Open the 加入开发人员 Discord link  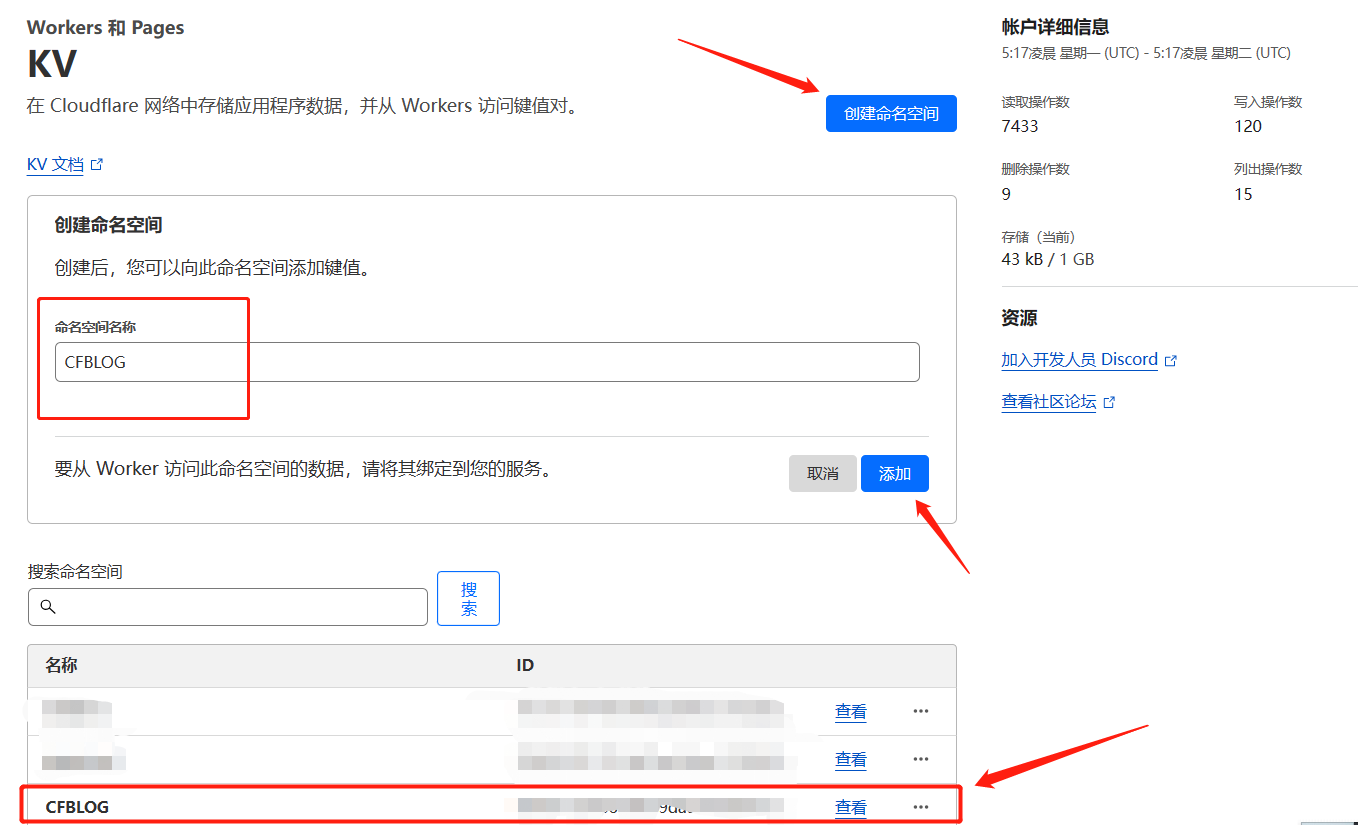tap(1079, 360)
